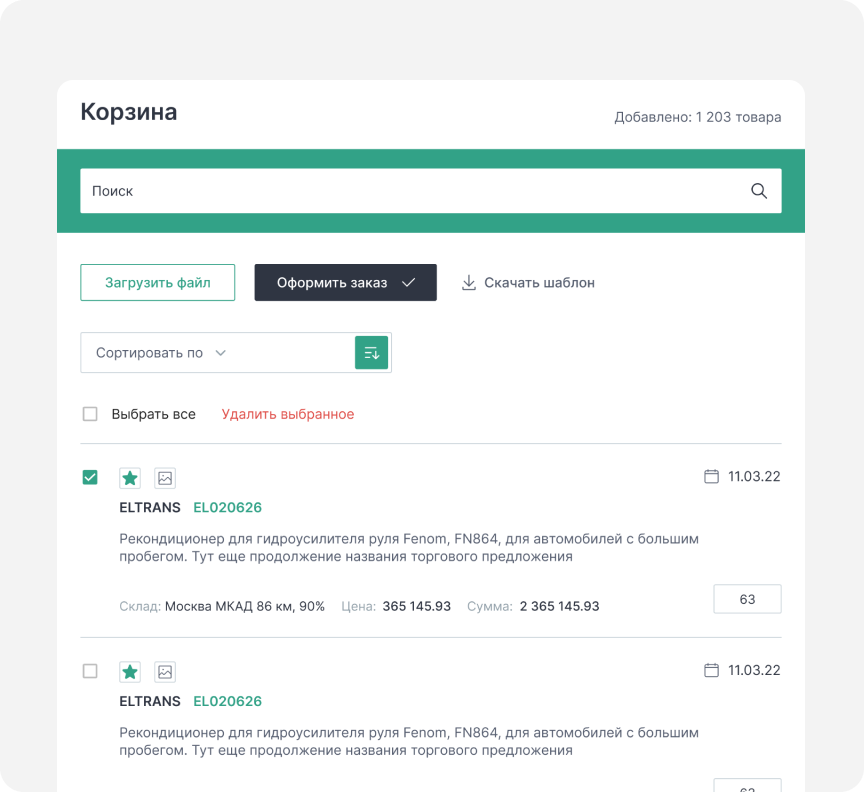Click 'Загрузить файл' button
The image size is (864, 792).
(x=158, y=283)
